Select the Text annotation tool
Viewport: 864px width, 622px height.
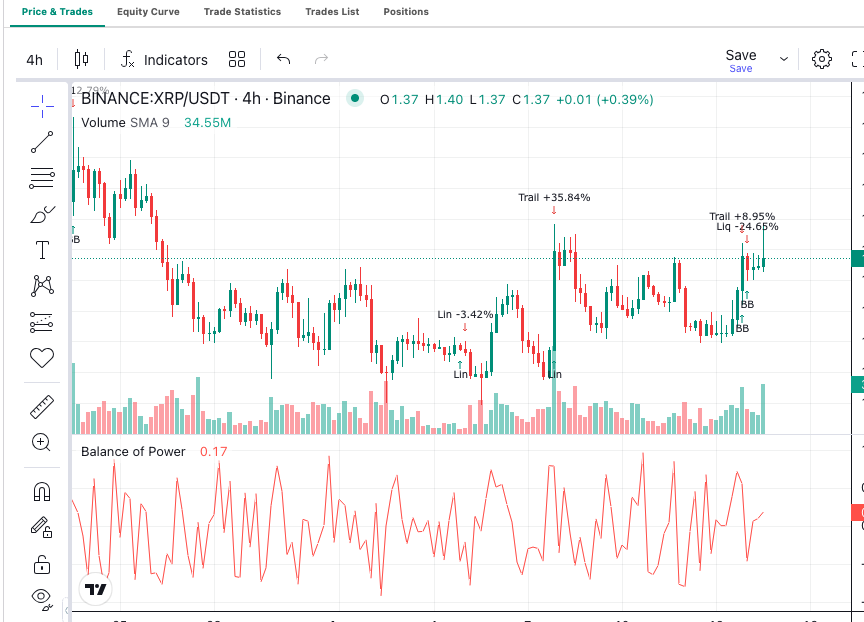click(42, 250)
